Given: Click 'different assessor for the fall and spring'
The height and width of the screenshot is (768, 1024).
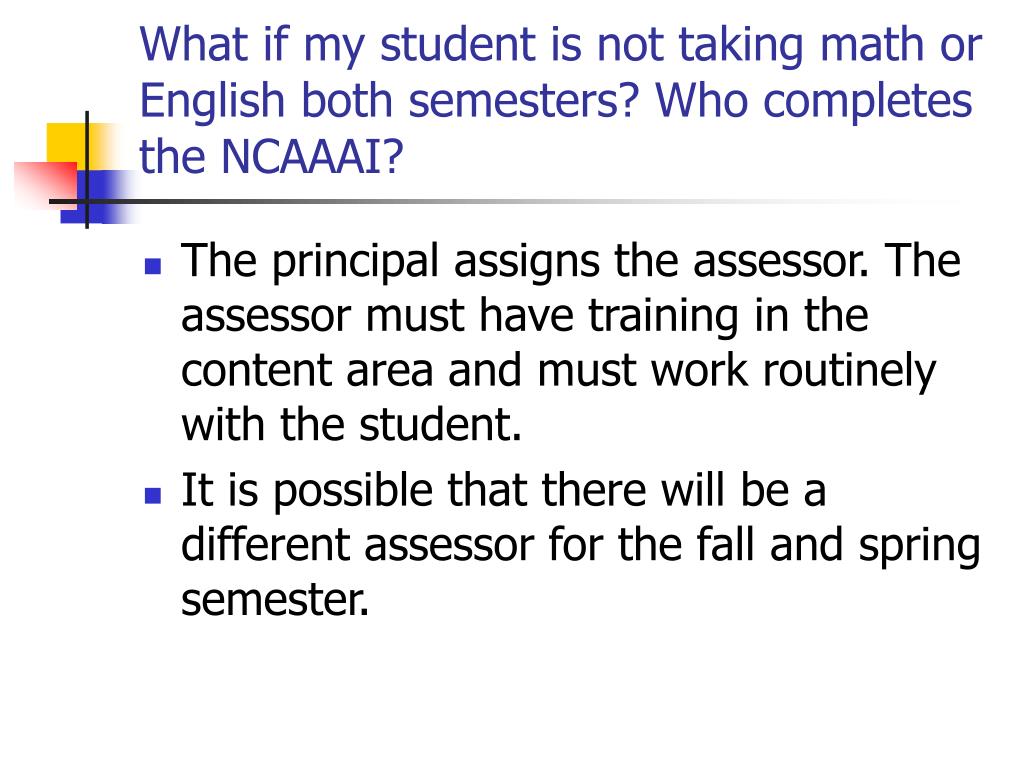Looking at the screenshot, I should [x=581, y=547].
